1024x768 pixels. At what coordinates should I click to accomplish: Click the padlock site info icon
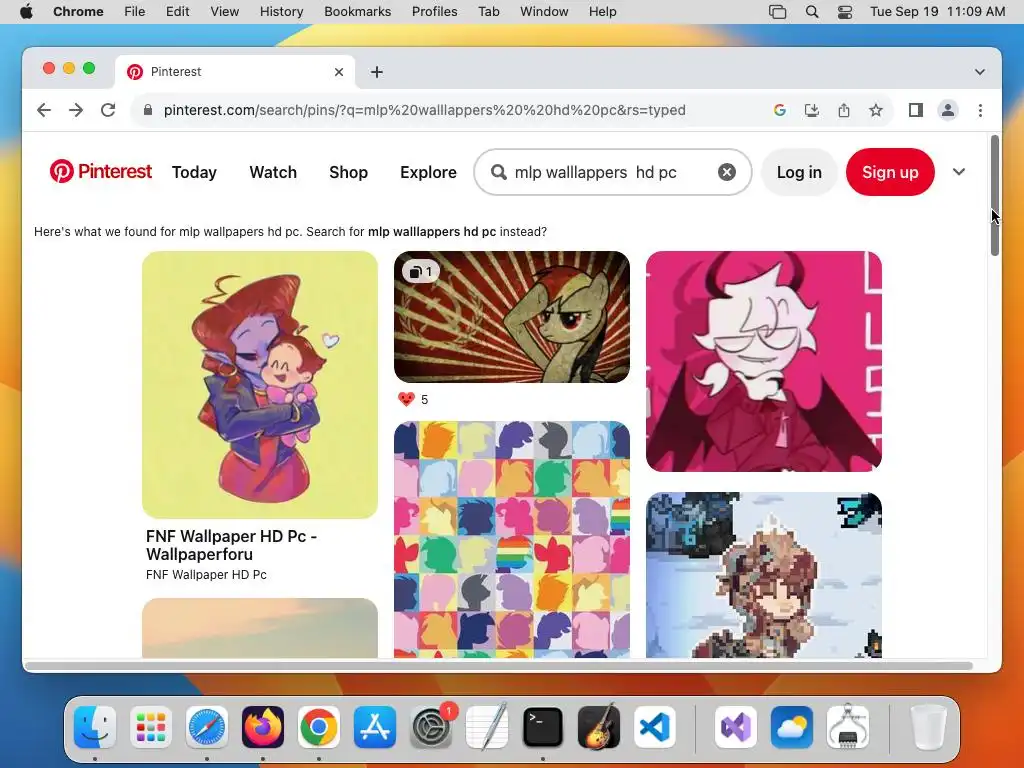[x=148, y=110]
